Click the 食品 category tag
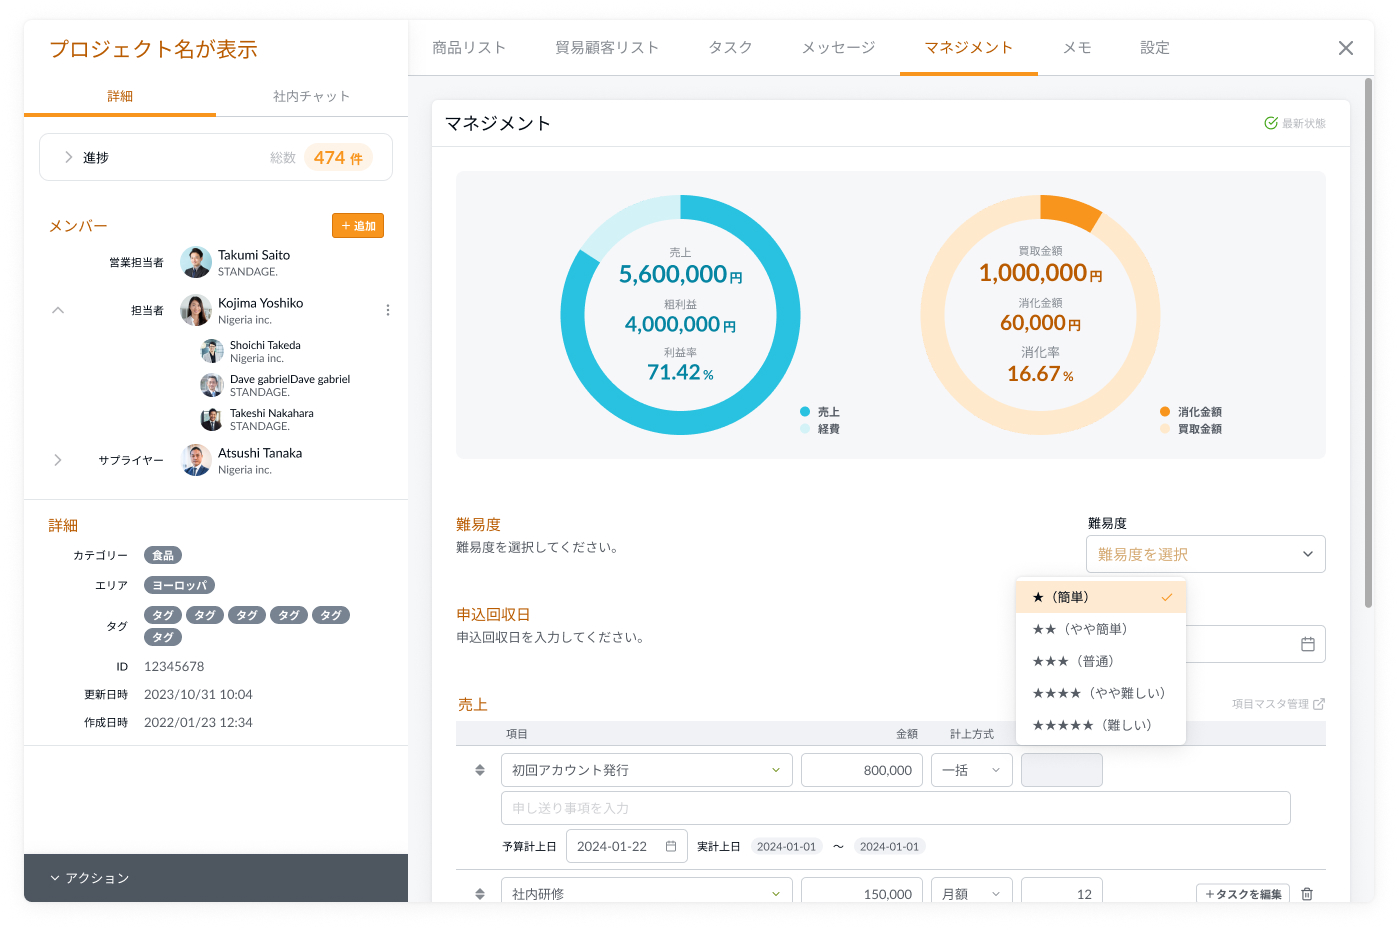Image resolution: width=1398 pixels, height=930 pixels. click(x=163, y=555)
